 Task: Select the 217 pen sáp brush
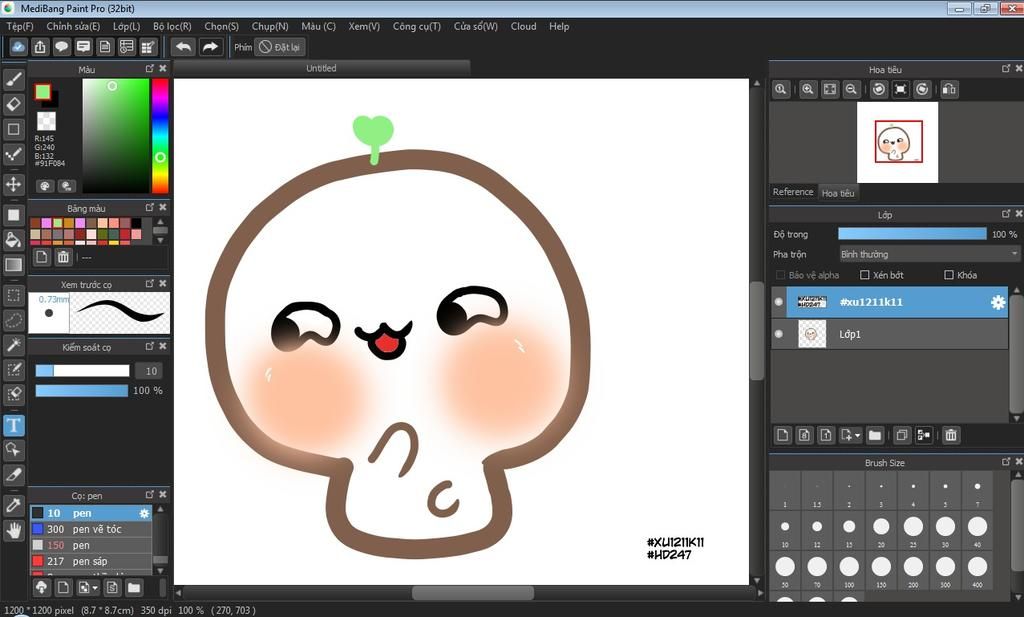pos(91,561)
